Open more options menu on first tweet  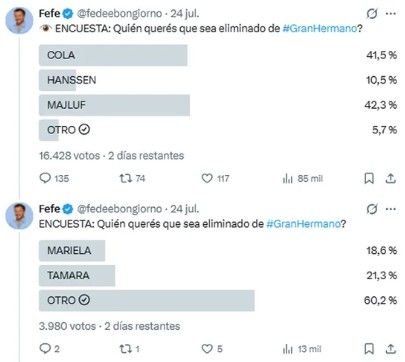pyautogui.click(x=391, y=14)
